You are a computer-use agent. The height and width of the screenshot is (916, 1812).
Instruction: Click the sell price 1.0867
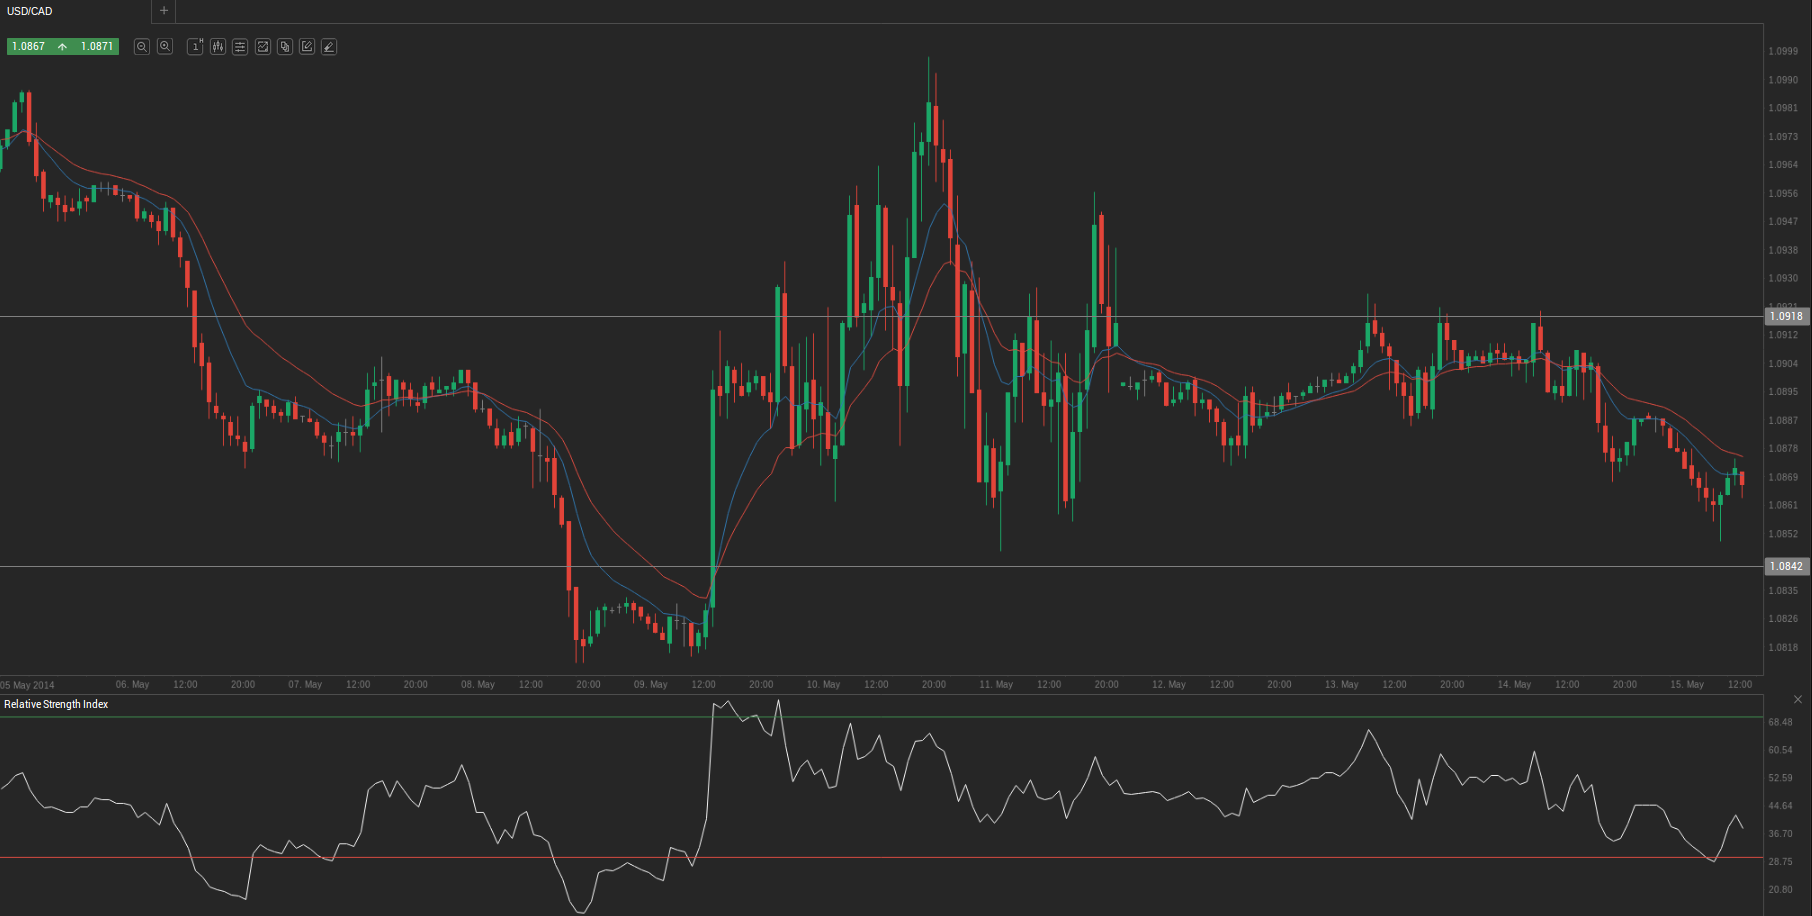click(29, 47)
